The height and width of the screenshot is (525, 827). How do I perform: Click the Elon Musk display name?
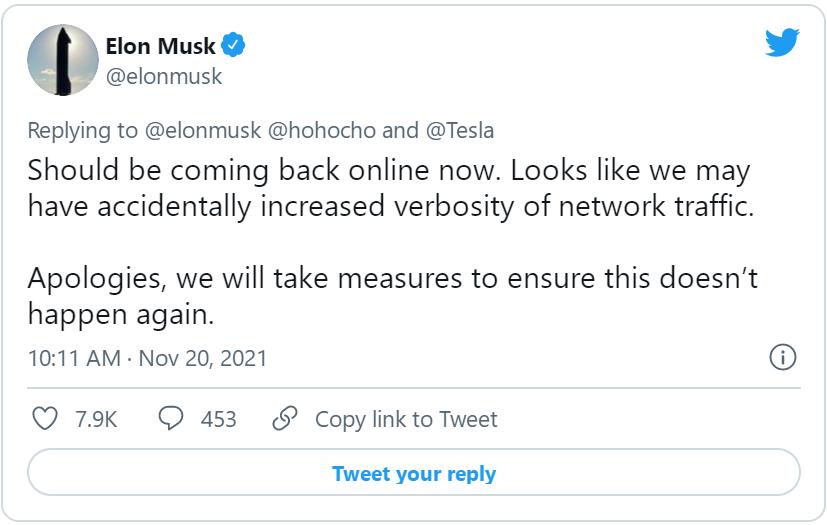click(160, 46)
